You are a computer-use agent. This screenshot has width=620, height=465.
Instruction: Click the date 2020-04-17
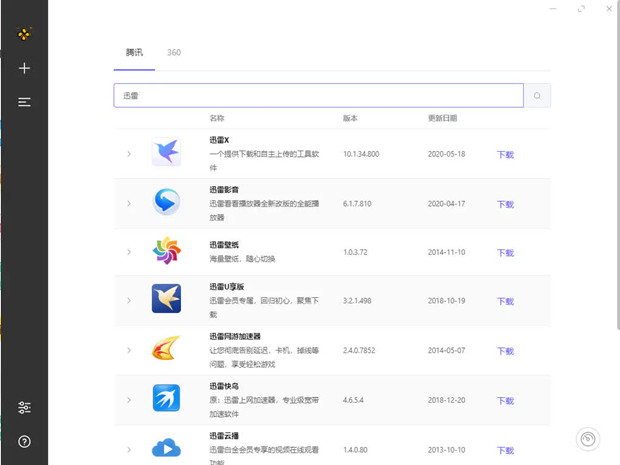[446, 204]
